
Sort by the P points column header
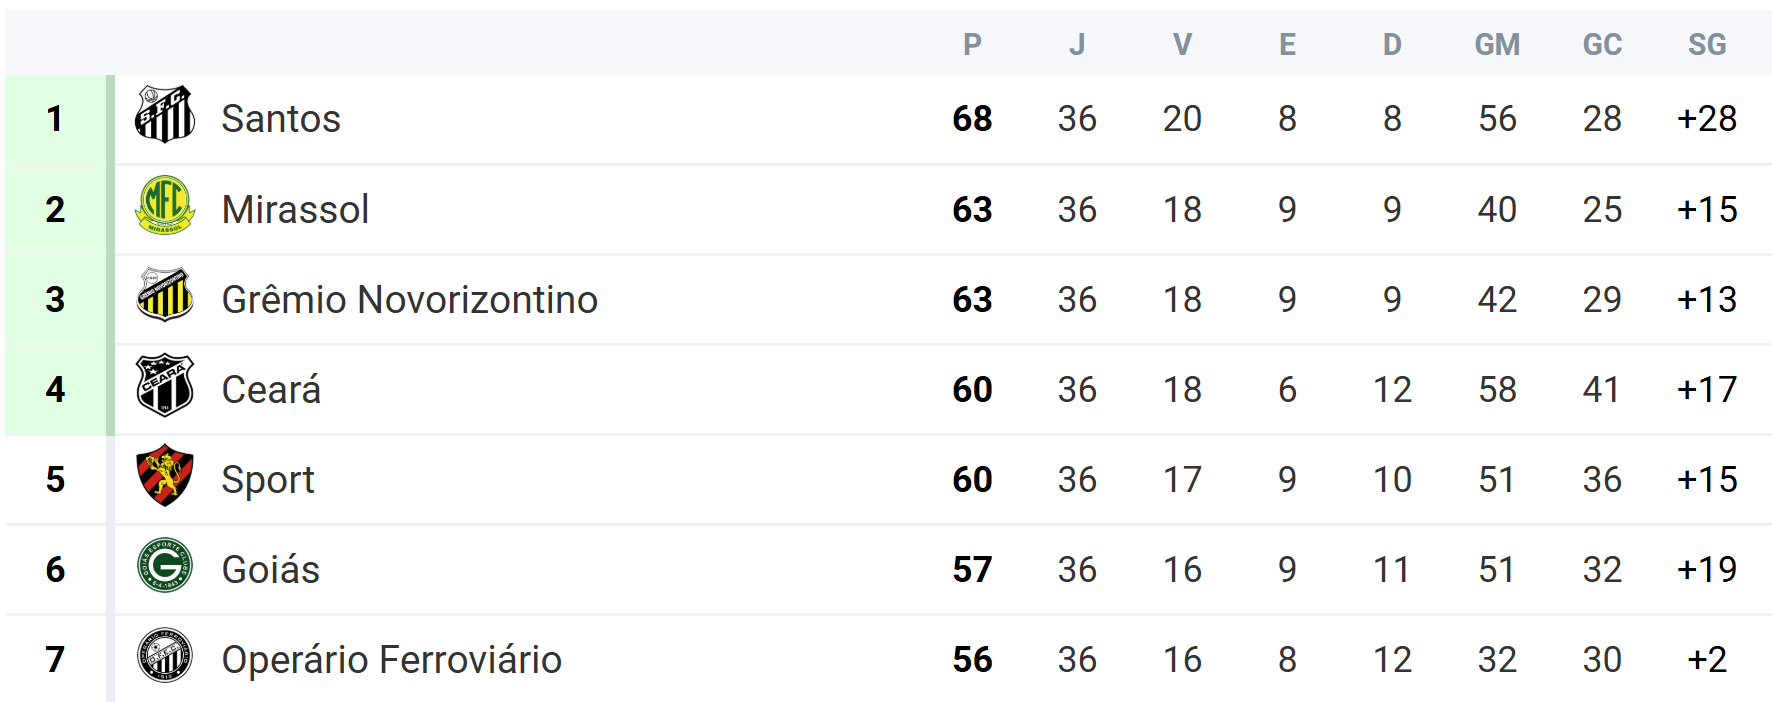pos(972,45)
